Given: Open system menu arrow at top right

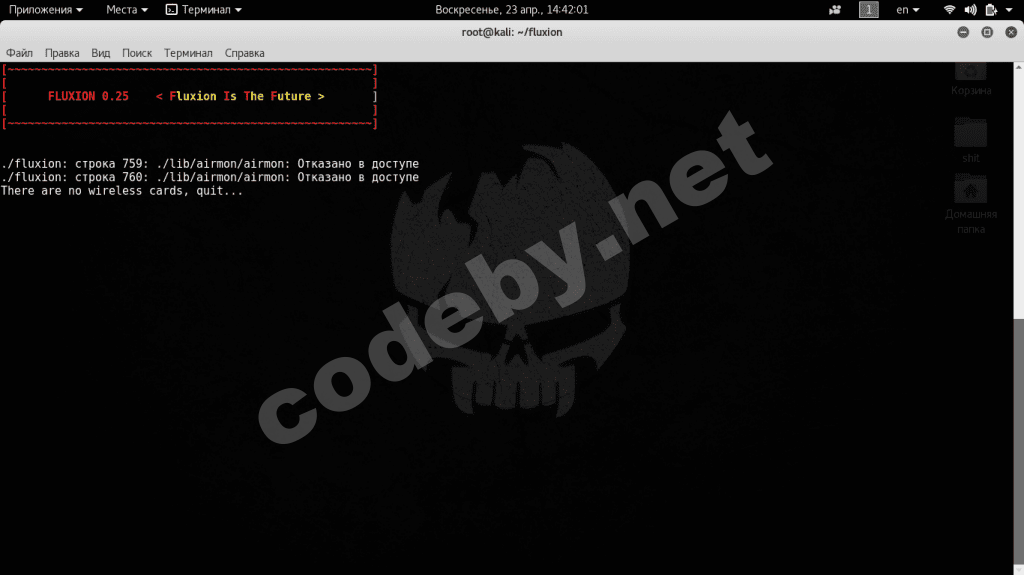Looking at the screenshot, I should (x=1009, y=10).
